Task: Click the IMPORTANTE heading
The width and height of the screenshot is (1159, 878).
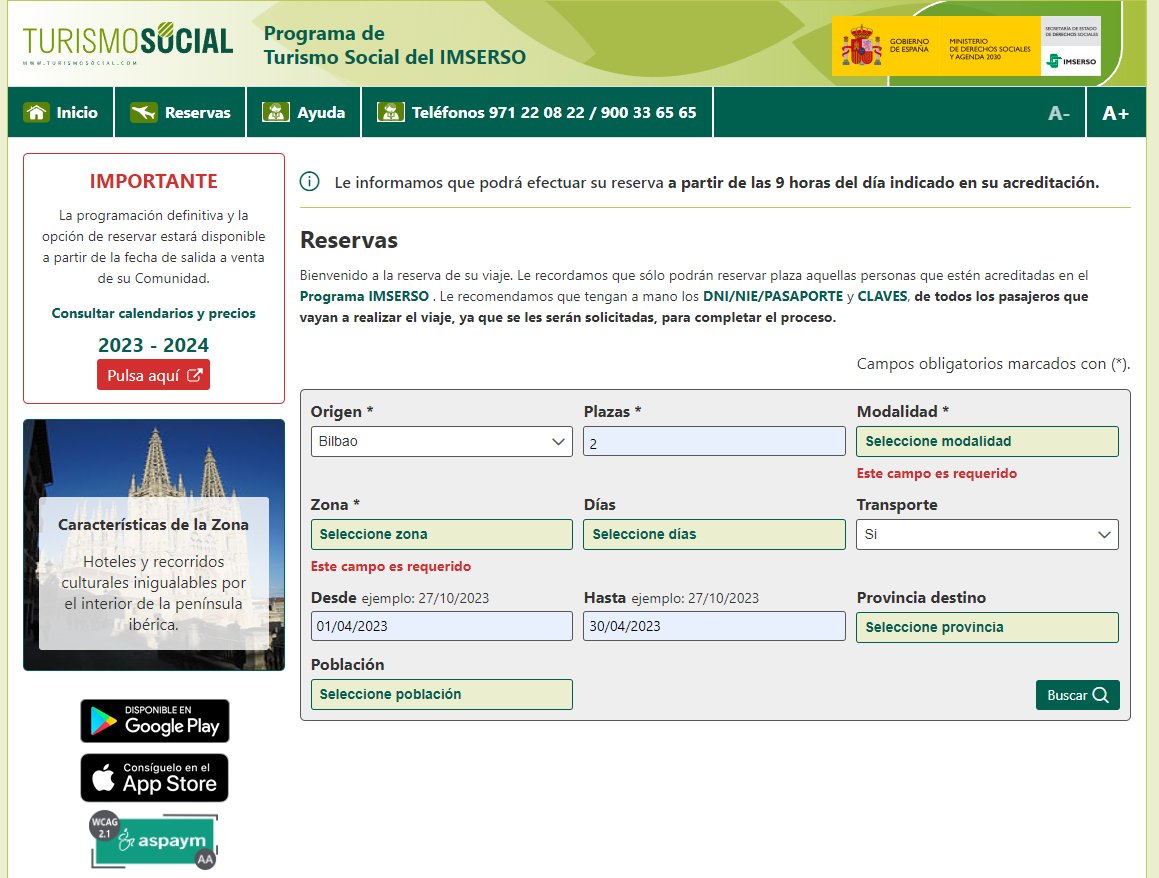Action: 154,181
